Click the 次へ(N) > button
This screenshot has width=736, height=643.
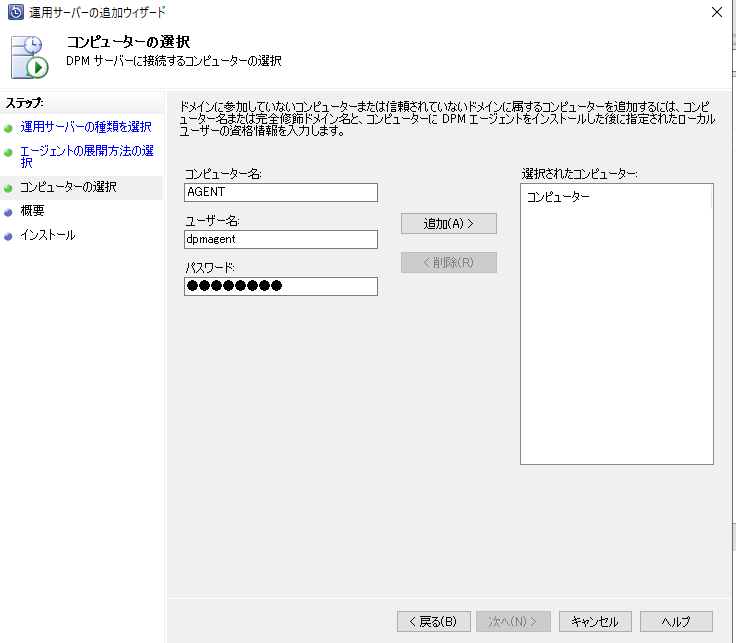click(x=513, y=621)
